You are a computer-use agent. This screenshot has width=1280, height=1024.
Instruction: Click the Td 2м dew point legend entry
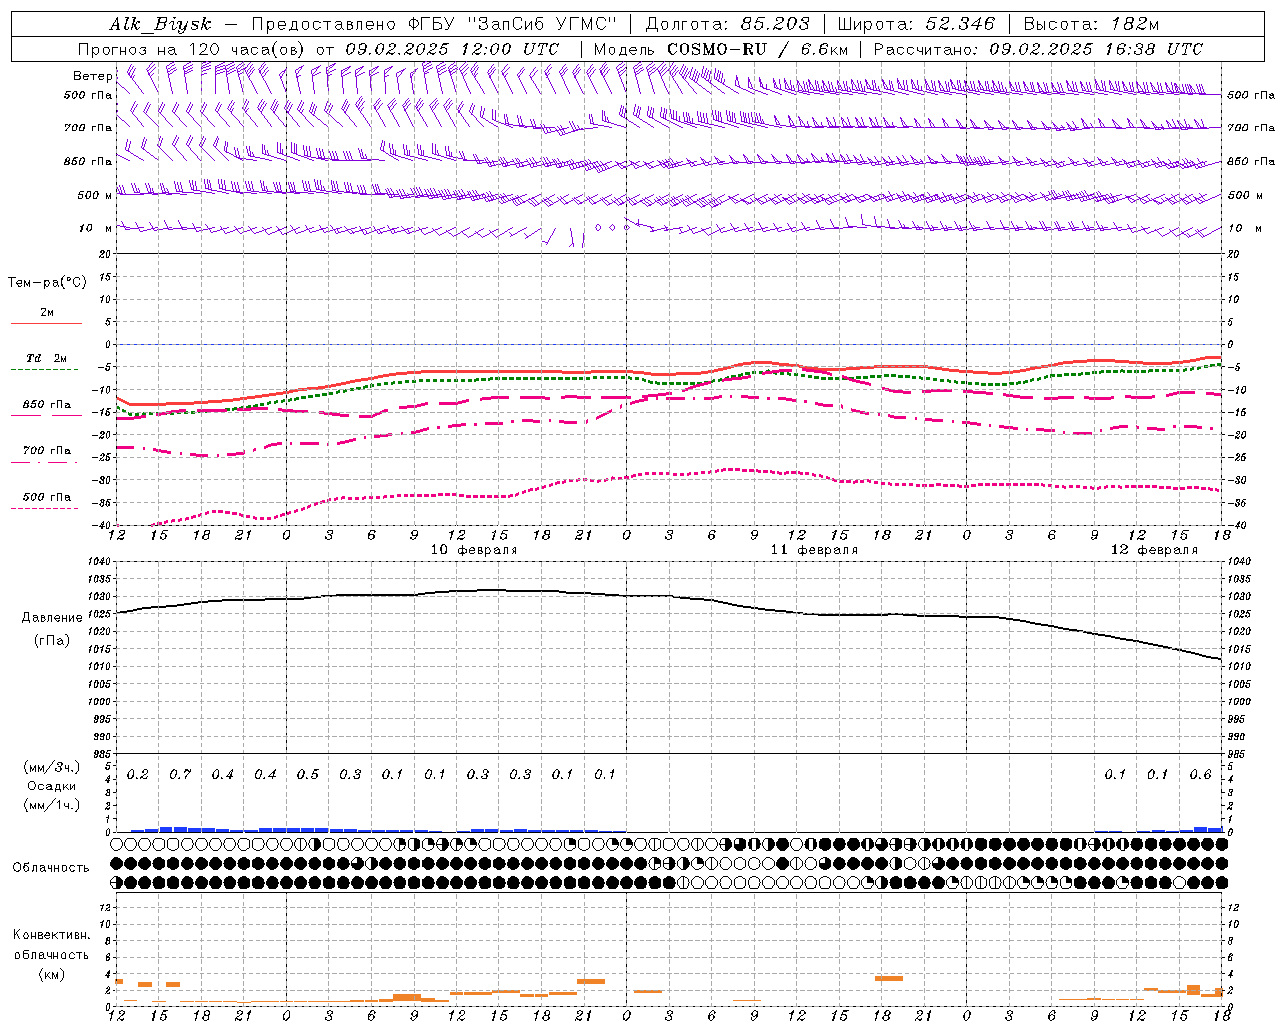(x=46, y=358)
